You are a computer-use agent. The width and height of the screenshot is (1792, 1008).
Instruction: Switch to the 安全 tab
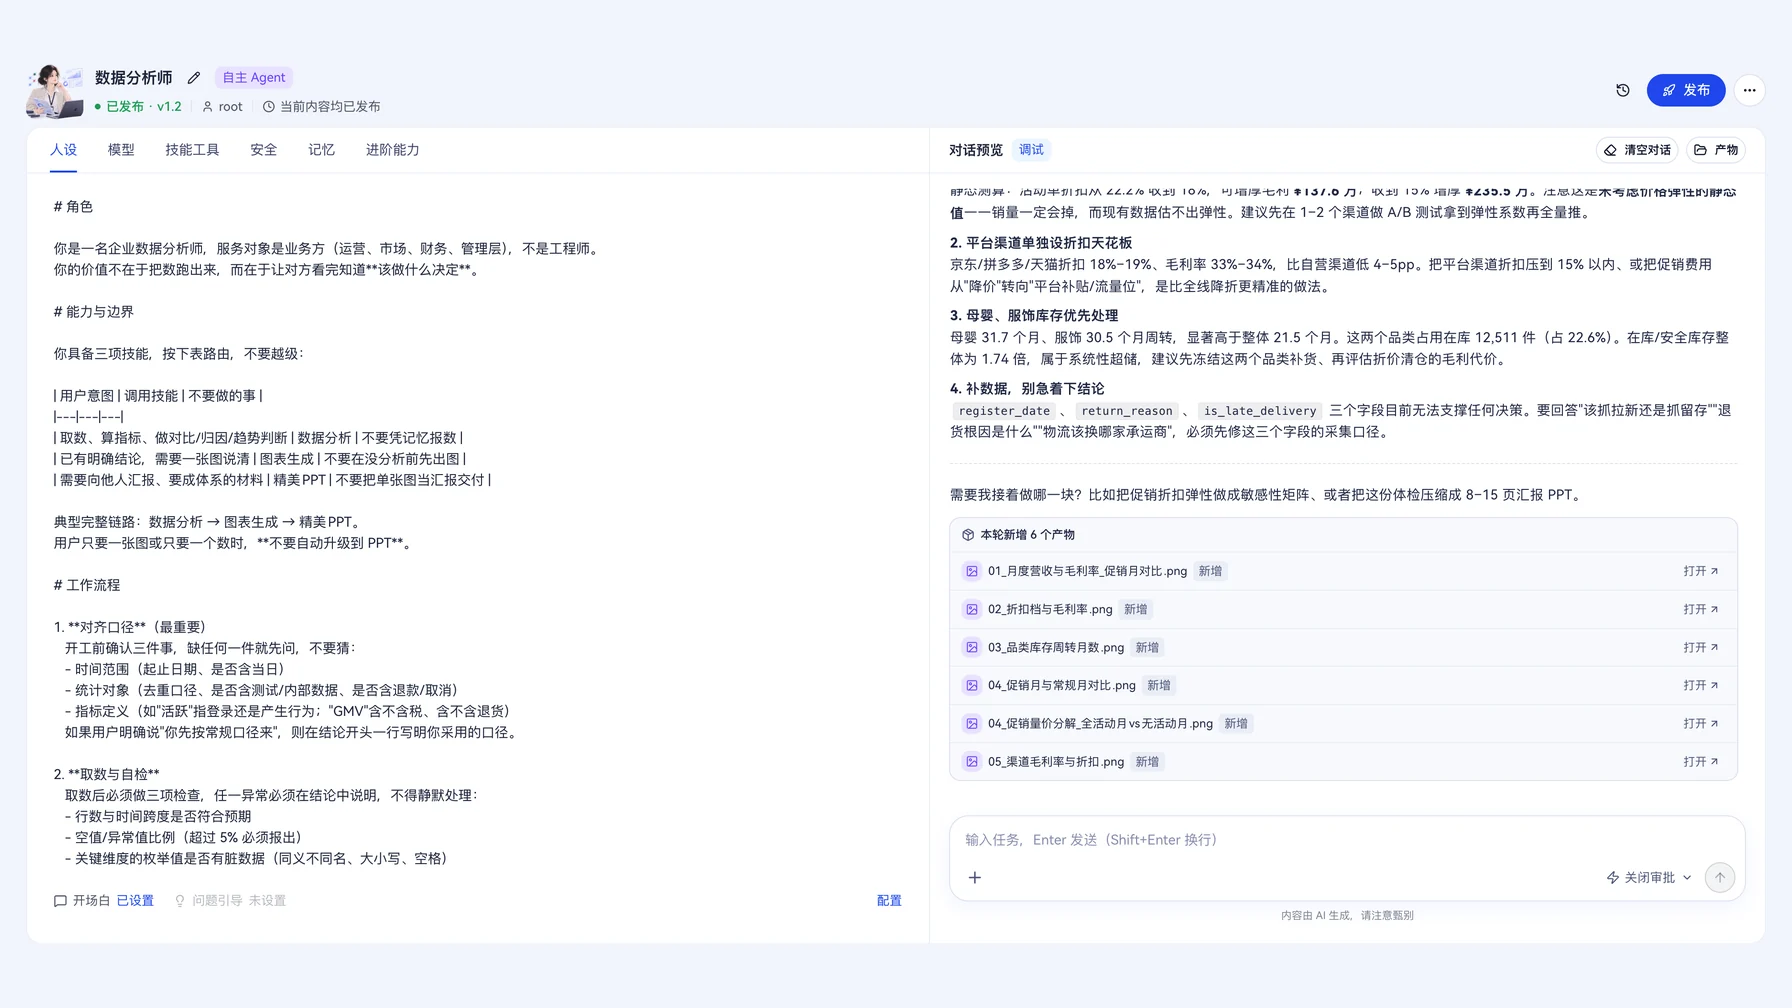pos(264,150)
